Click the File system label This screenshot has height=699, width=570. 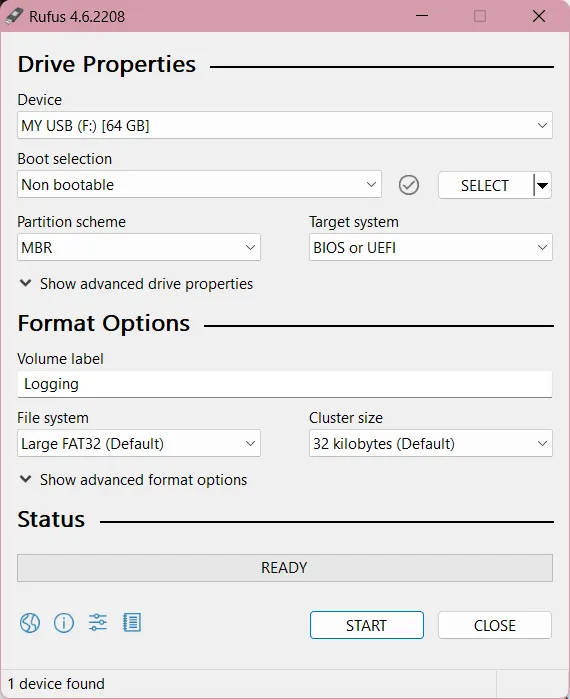pyautogui.click(x=53, y=418)
